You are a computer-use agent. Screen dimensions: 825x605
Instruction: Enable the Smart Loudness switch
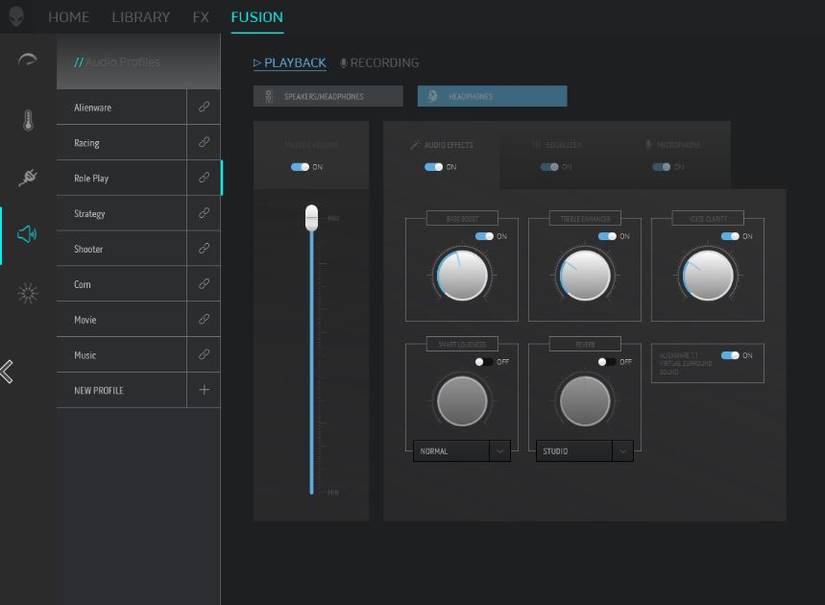(484, 362)
